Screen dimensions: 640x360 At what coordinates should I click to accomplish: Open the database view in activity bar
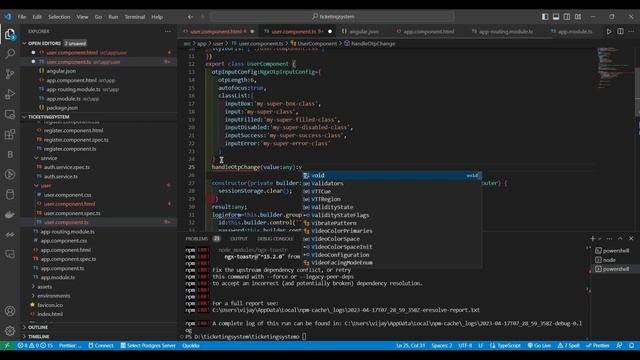(10, 194)
